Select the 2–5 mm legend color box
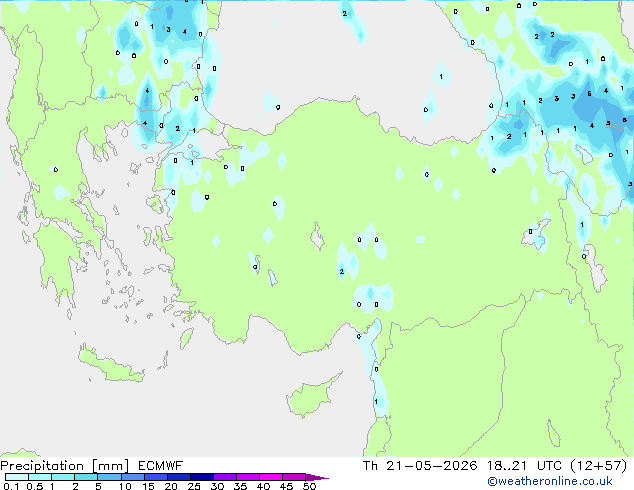This screenshot has height=490, width=634. tap(86, 477)
